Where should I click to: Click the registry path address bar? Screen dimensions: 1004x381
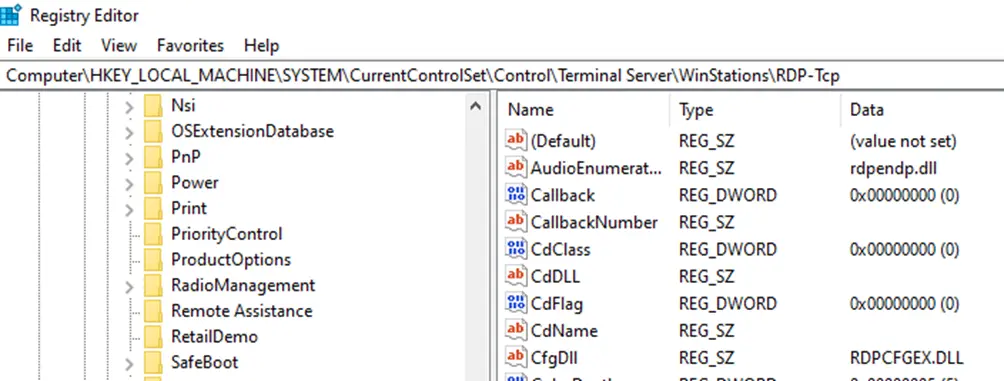point(502,76)
